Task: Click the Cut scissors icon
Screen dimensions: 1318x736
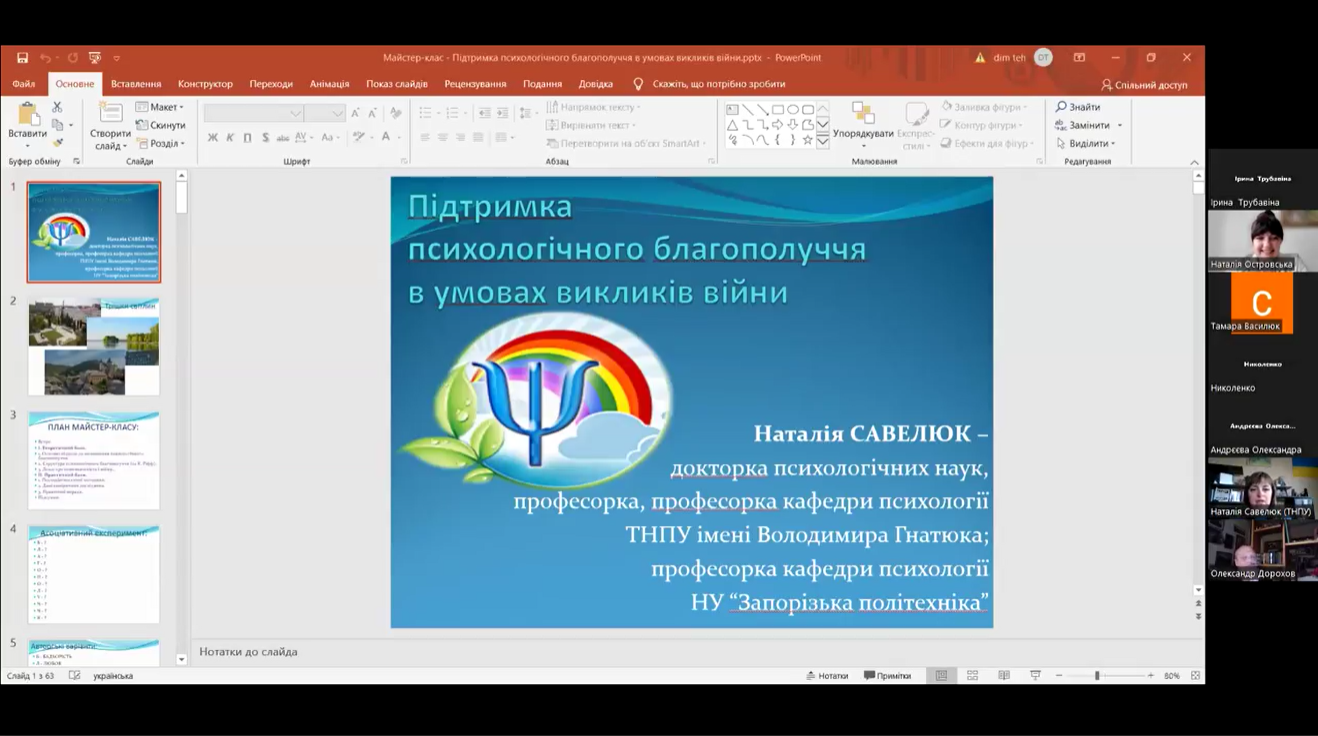Action: click(x=57, y=107)
